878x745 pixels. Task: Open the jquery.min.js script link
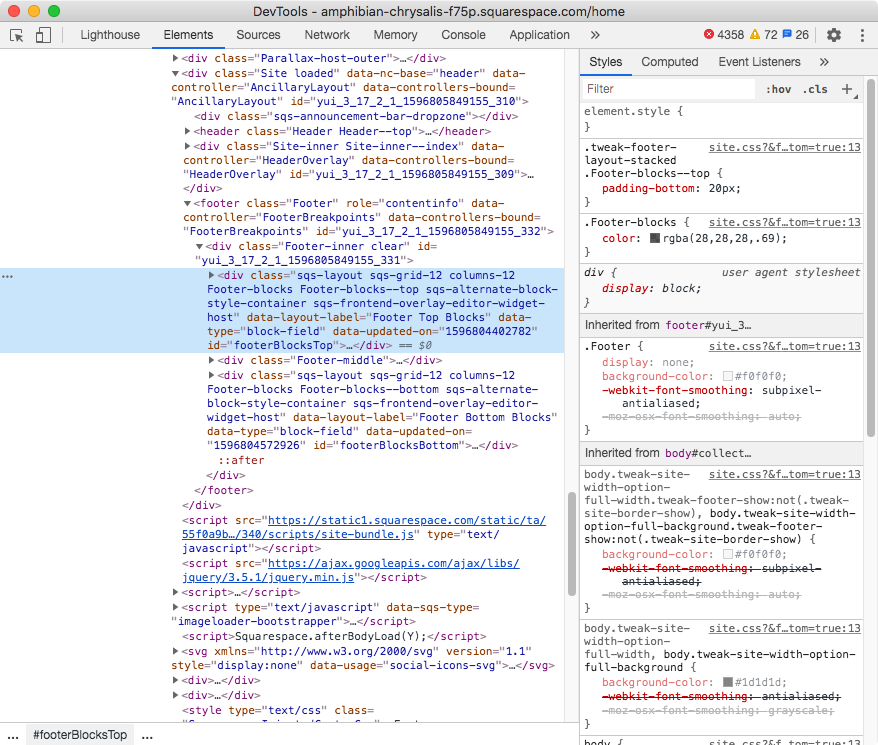[351, 570]
